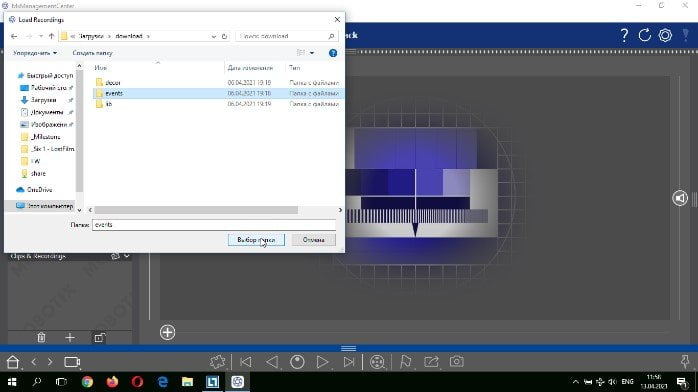Open the view options dropdown arrow
This screenshot has width=698, height=392.
point(312,53)
